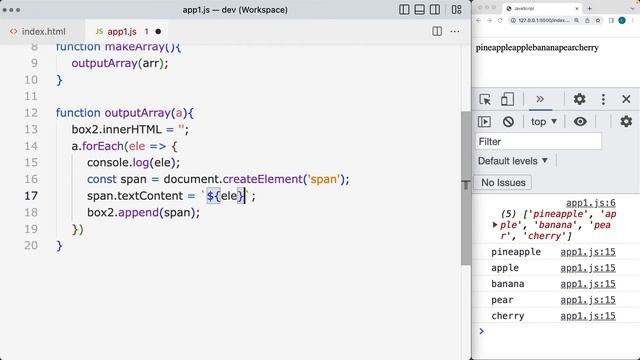The height and width of the screenshot is (360, 640).
Task: Toggle the bottom panel layout icon
Action: (420, 9)
